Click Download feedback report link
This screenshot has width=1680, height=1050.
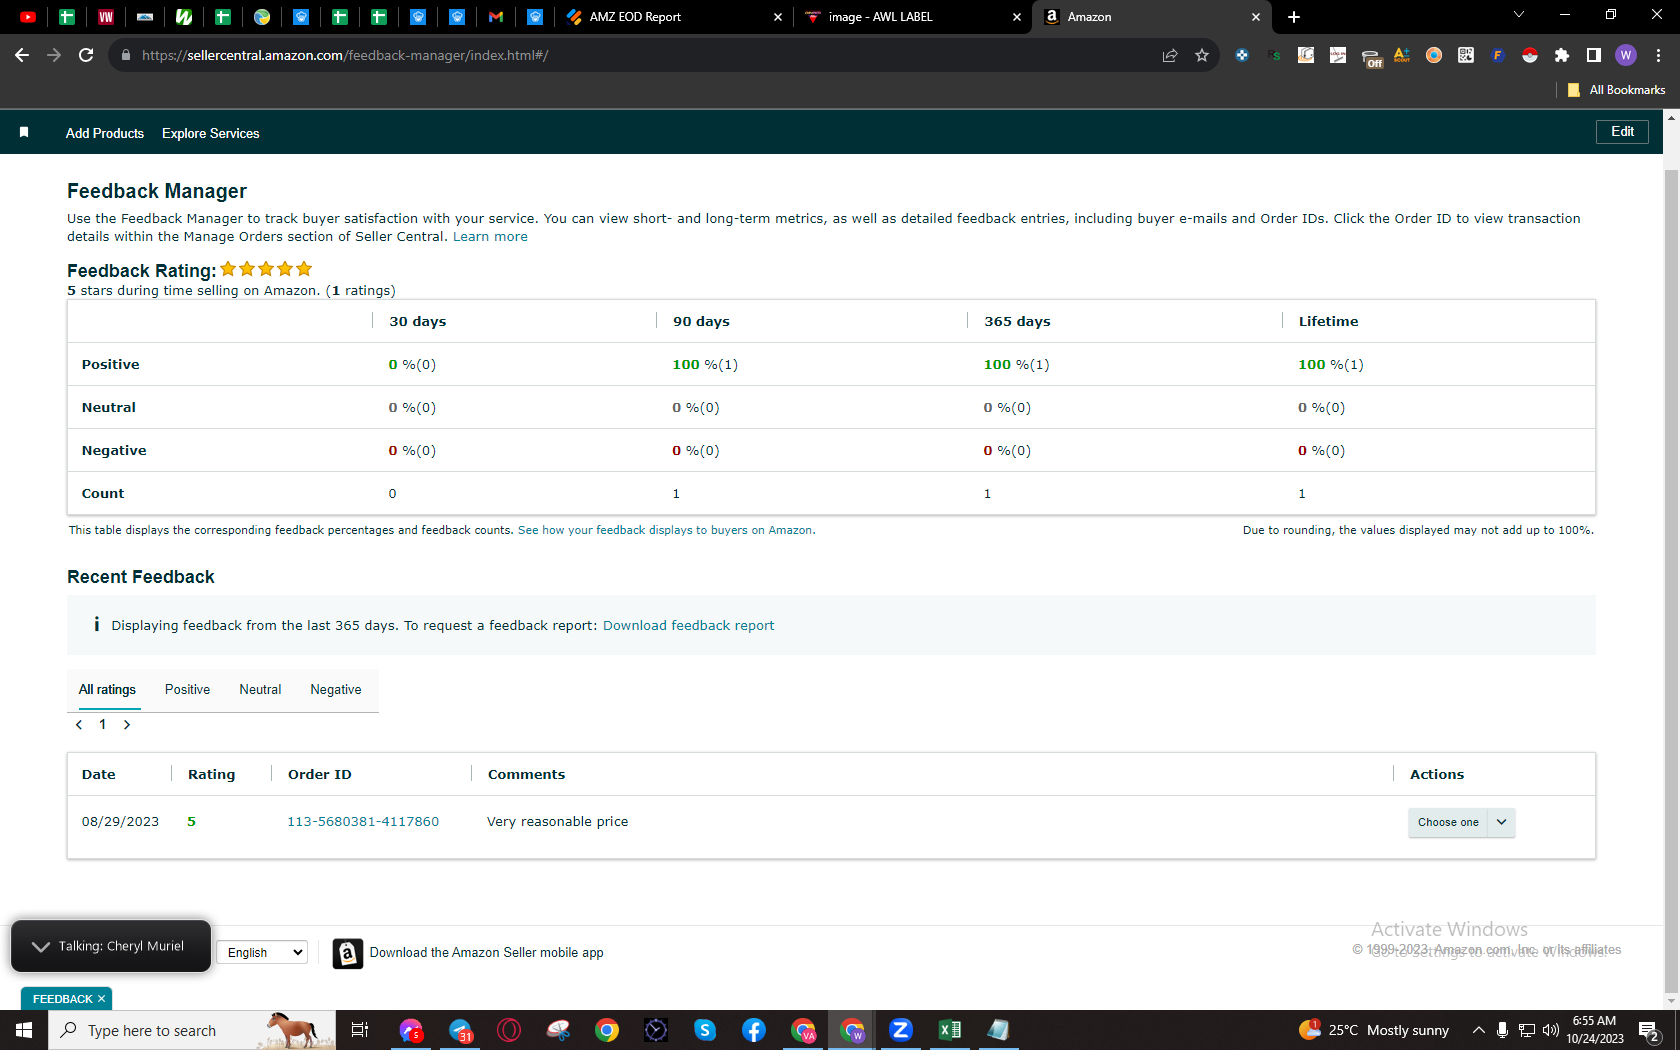(x=688, y=626)
